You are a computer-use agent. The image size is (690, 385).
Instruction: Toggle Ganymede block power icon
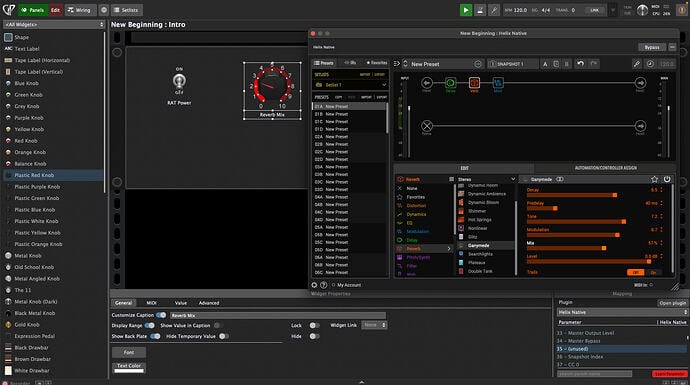pyautogui.click(x=667, y=179)
